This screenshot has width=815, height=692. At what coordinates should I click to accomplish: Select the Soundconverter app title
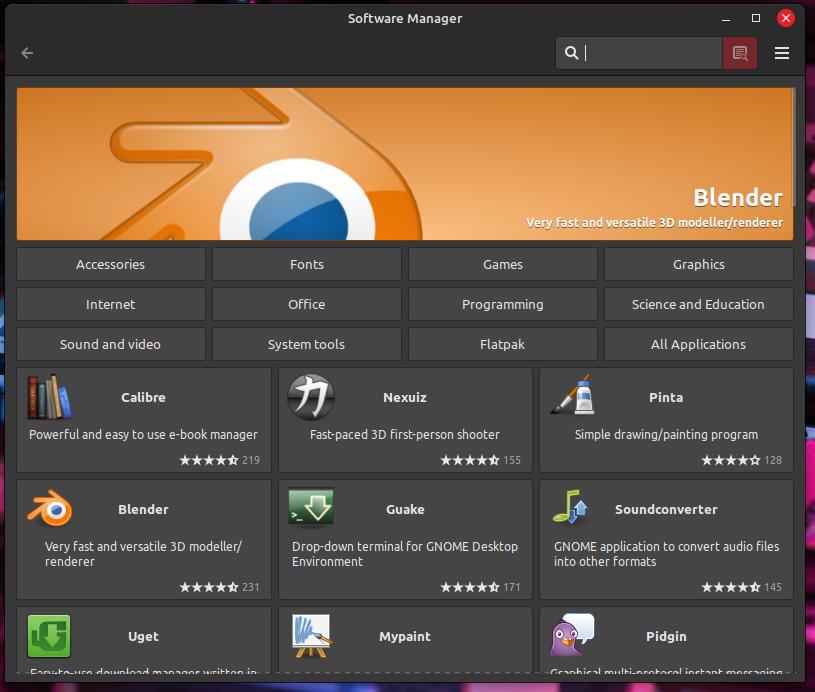pos(666,509)
